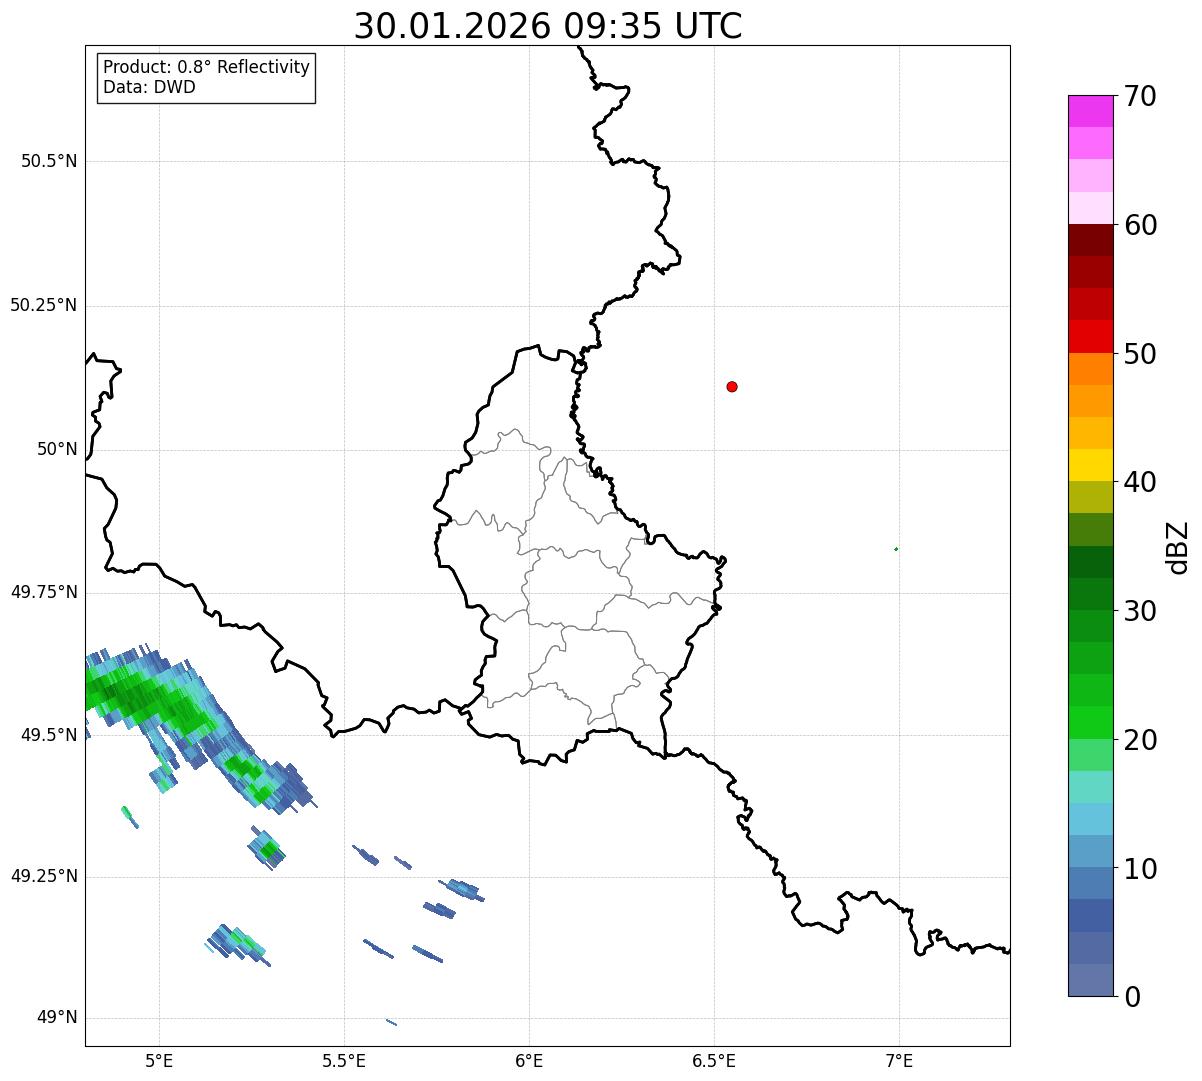Viewport: 1202px width, 1081px height.
Task: Click the colorbar tick value 20
Action: [1140, 740]
